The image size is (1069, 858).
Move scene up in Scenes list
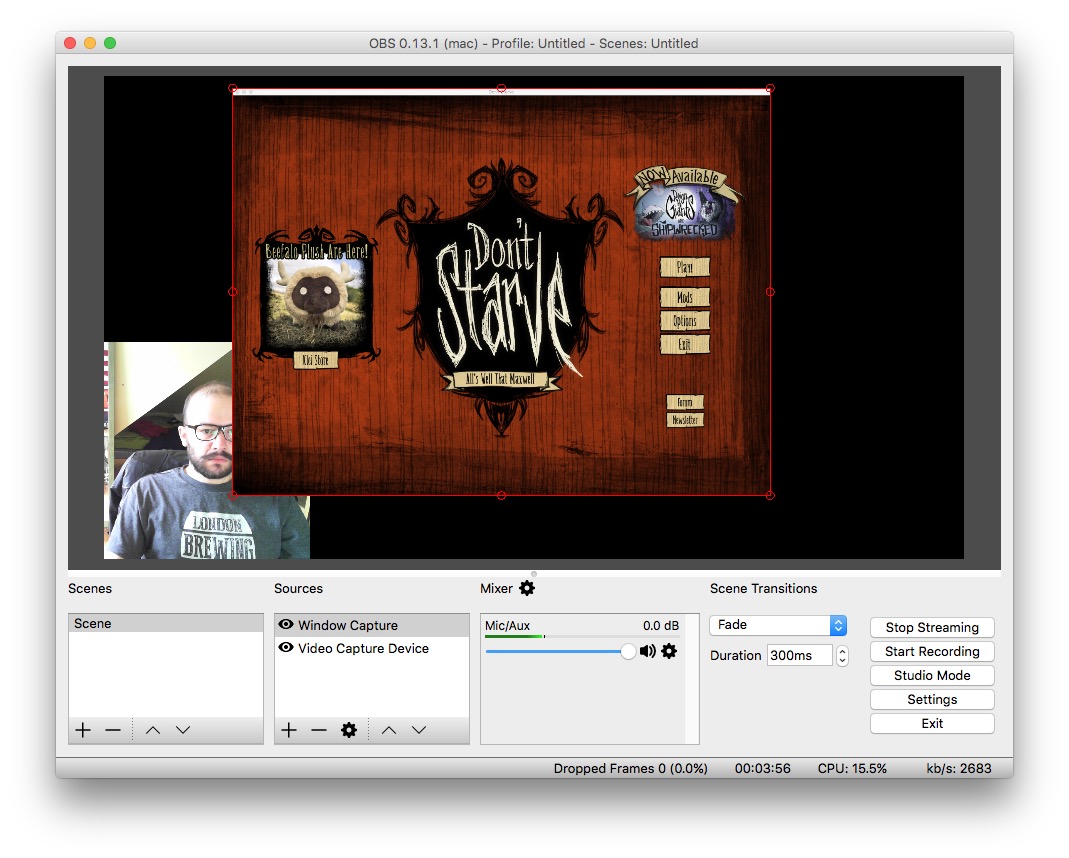click(x=153, y=730)
